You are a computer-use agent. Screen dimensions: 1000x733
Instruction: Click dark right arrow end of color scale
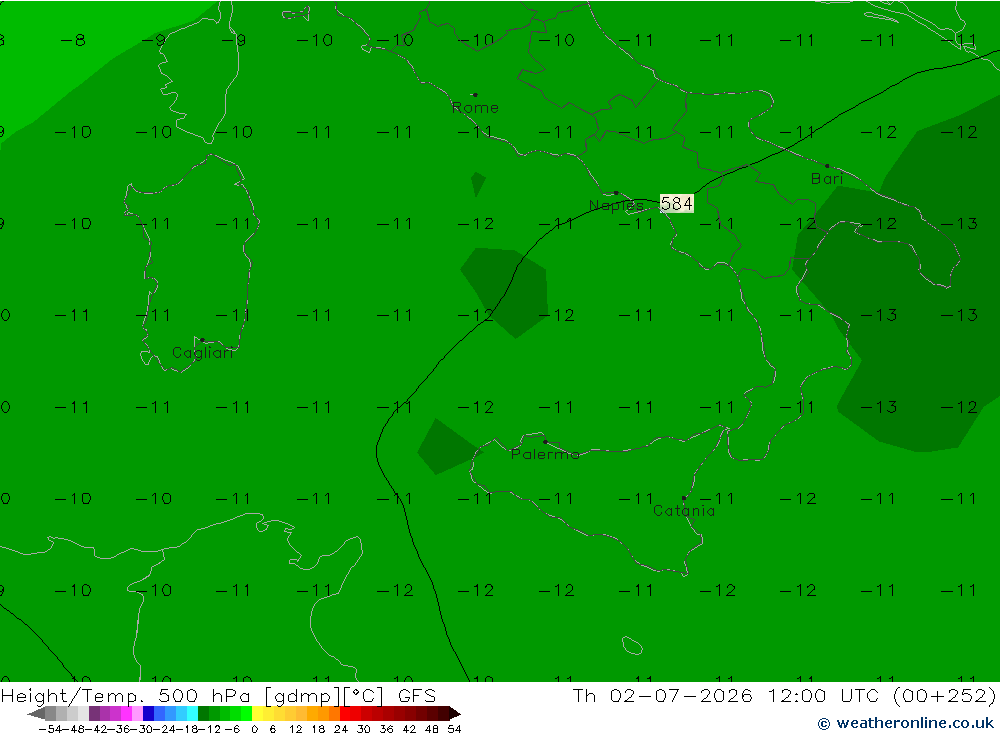click(x=455, y=714)
